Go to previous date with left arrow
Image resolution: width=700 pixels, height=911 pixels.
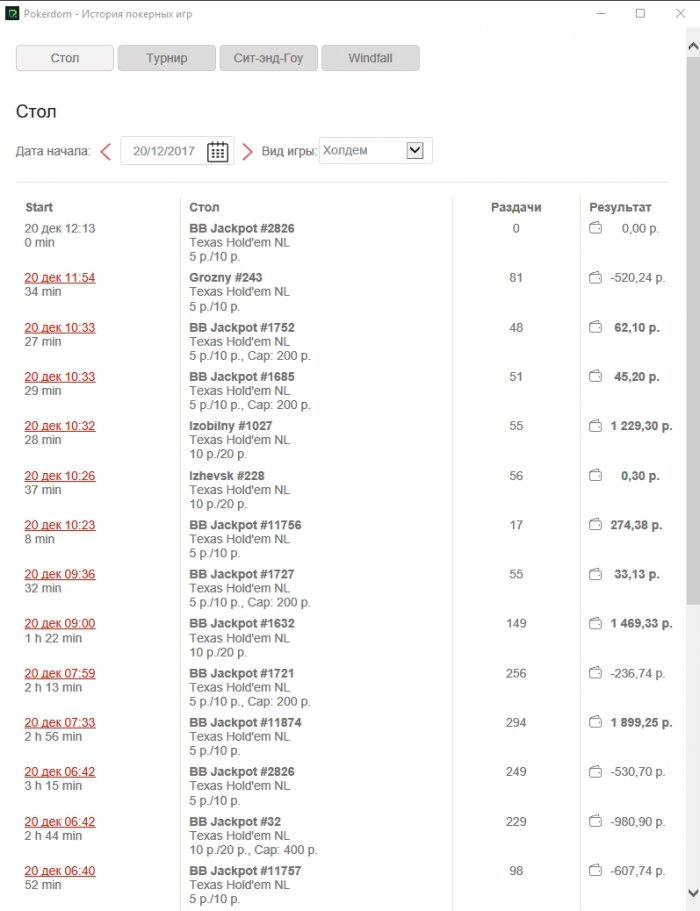[105, 151]
